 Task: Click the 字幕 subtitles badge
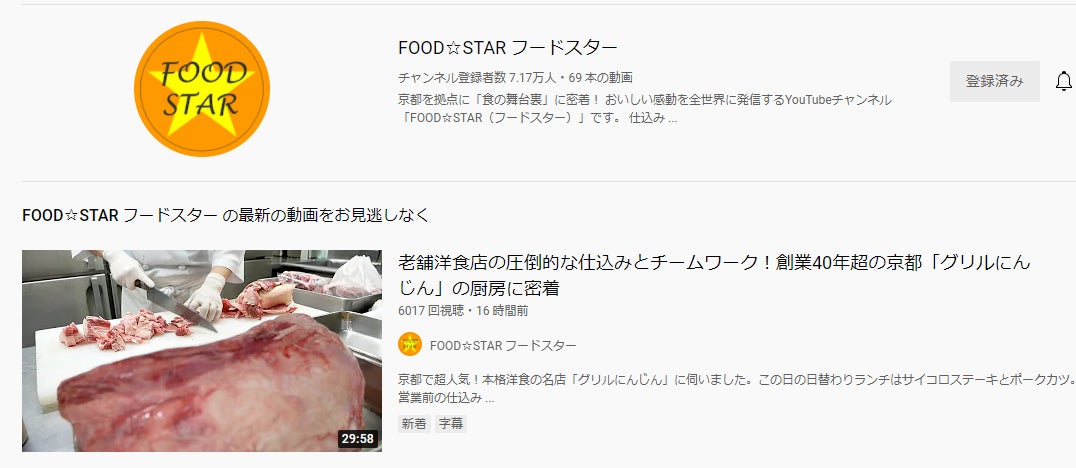451,424
